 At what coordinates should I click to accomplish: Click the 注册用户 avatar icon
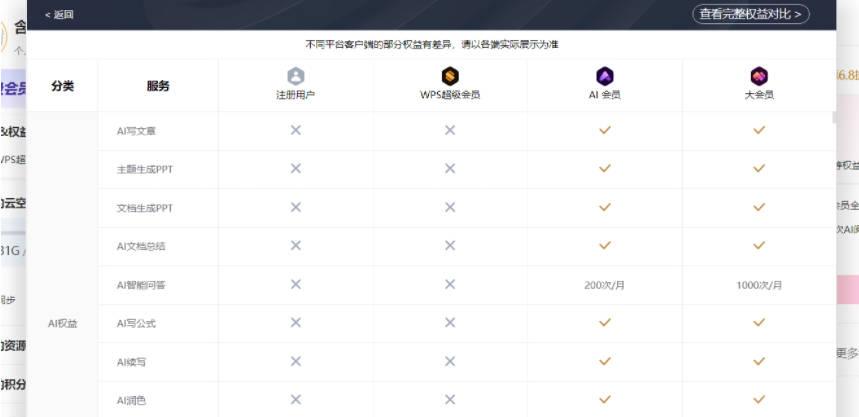tap(295, 76)
